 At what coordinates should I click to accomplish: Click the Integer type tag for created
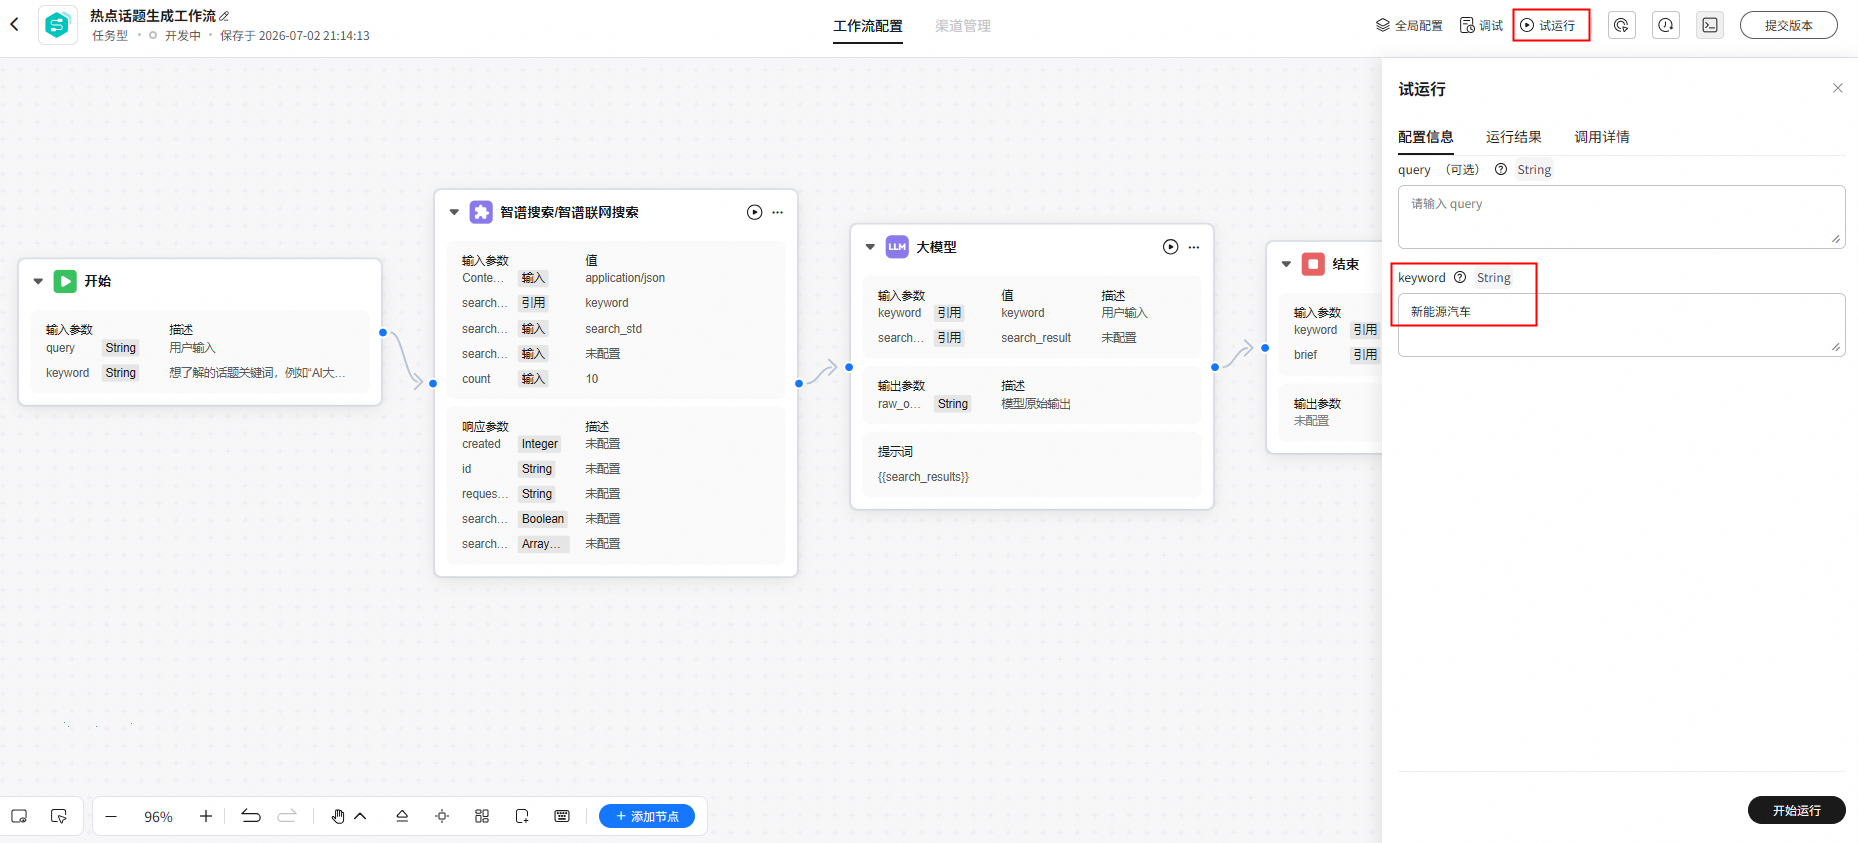pos(540,444)
